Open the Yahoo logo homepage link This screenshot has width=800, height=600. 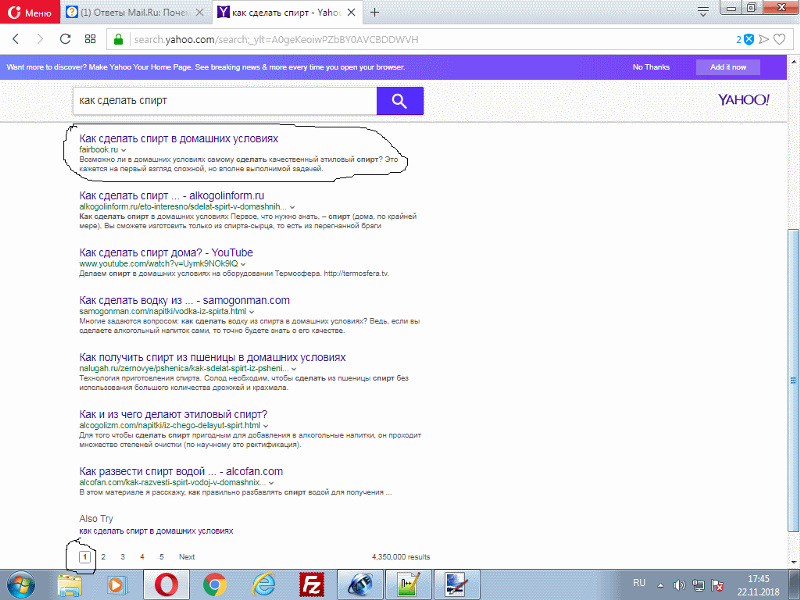[743, 99]
